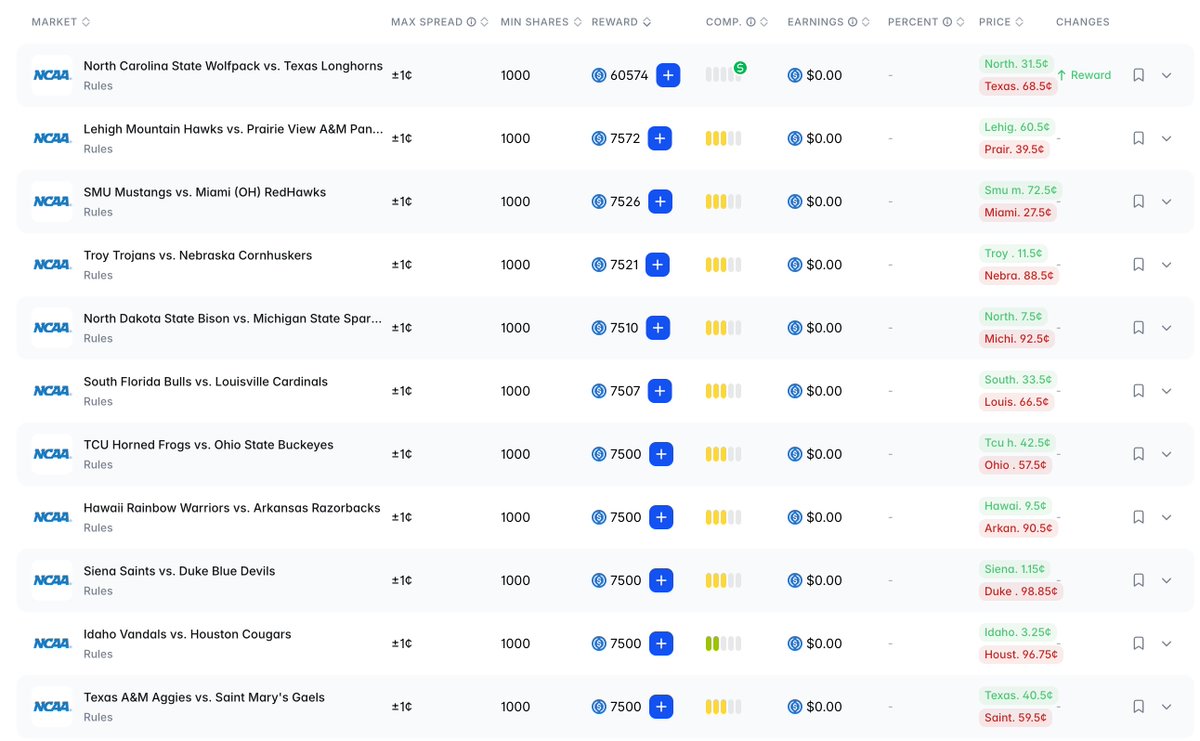1200x741 pixels.
Task: Click plus button for North Carolina State reward
Action: point(668,75)
